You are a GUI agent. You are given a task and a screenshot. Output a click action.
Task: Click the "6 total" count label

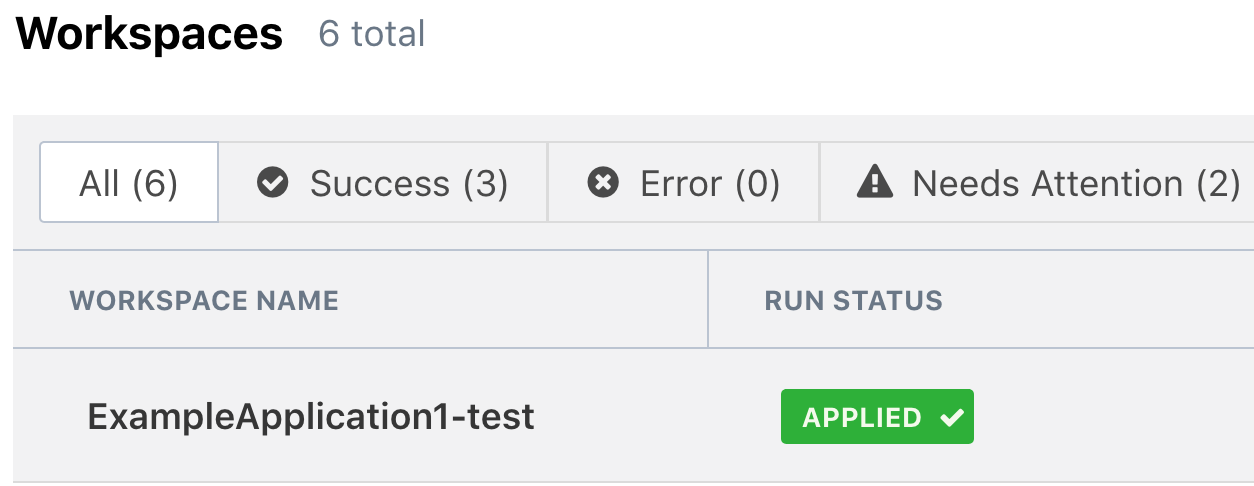click(x=371, y=34)
